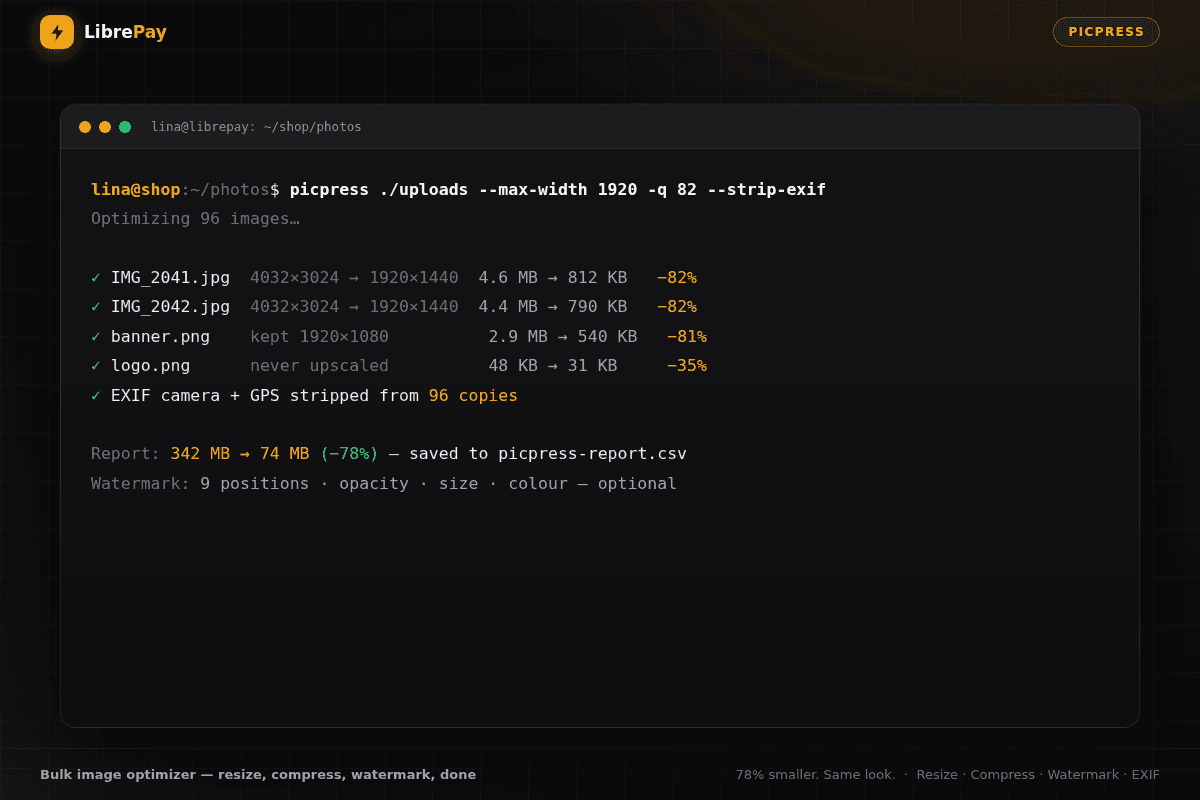
Task: Click the LibrePay brand name
Action: click(x=125, y=32)
